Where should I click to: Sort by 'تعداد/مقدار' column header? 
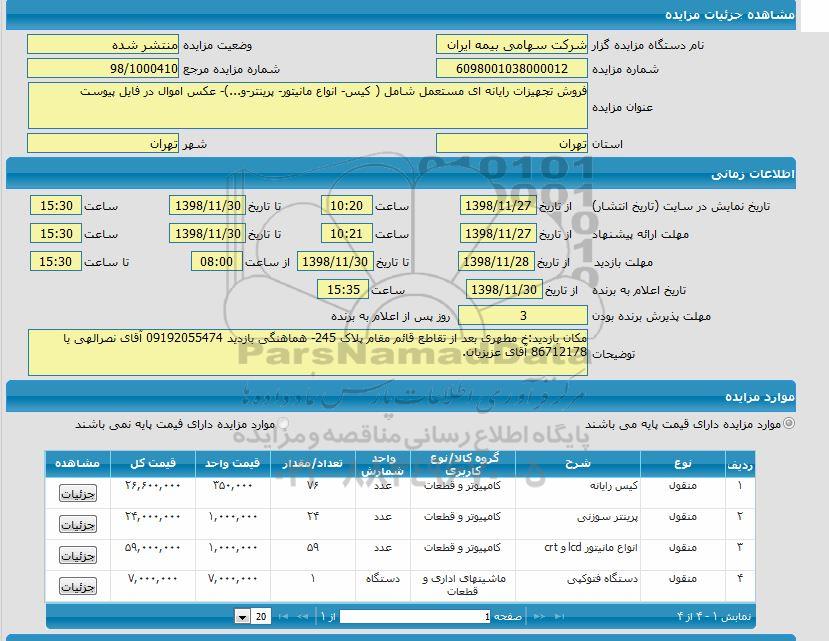pyautogui.click(x=313, y=464)
